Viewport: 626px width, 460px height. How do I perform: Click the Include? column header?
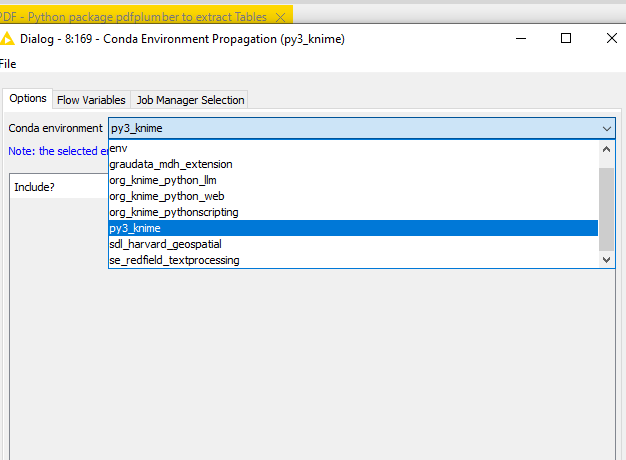point(59,187)
